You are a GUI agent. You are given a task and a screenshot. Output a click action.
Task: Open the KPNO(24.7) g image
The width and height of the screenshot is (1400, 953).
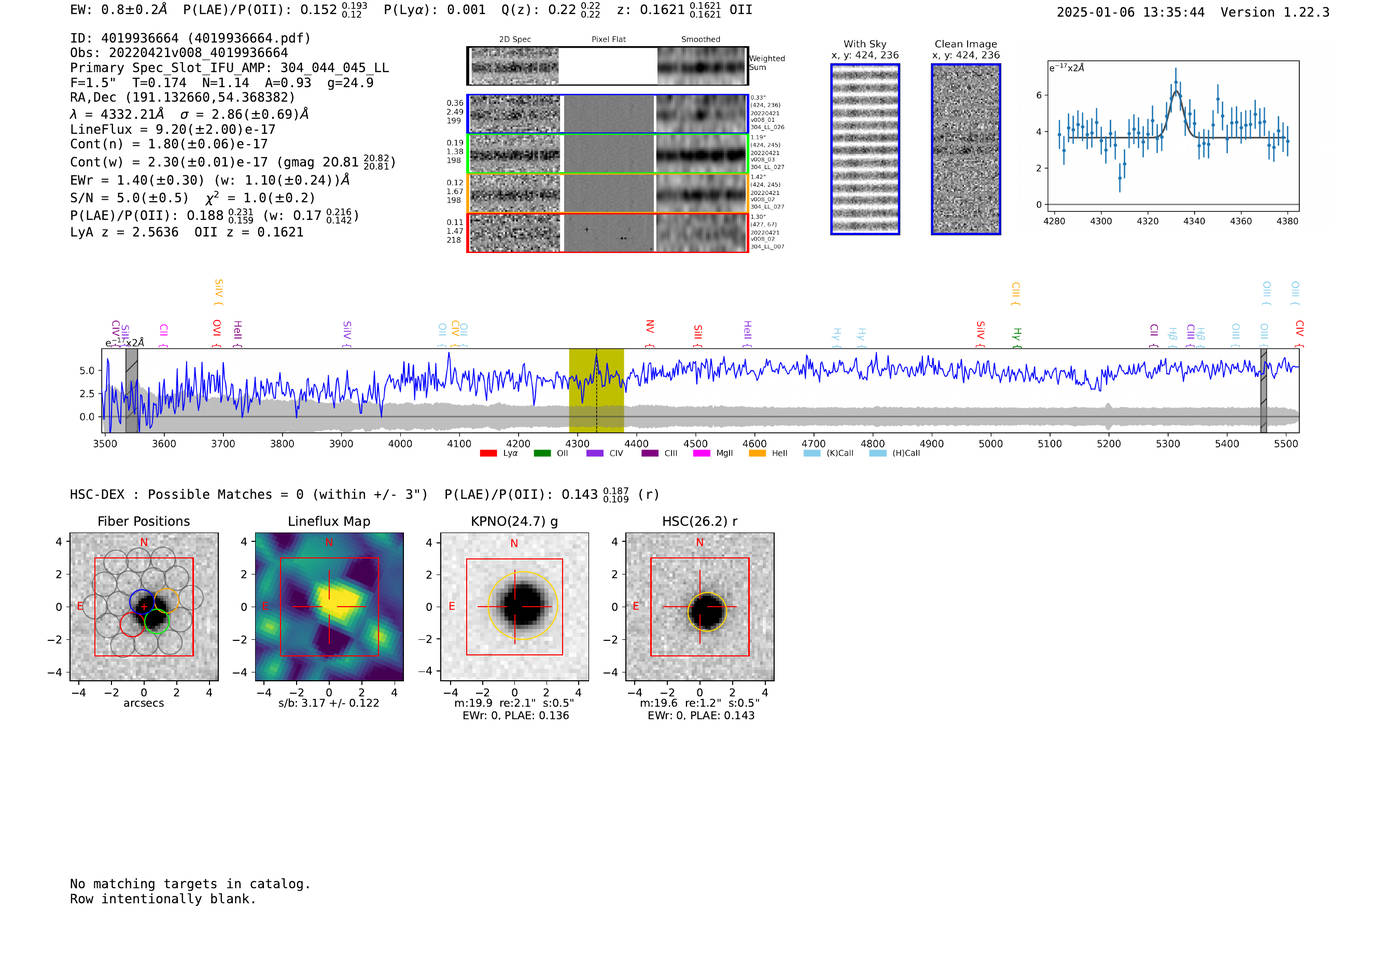point(515,607)
